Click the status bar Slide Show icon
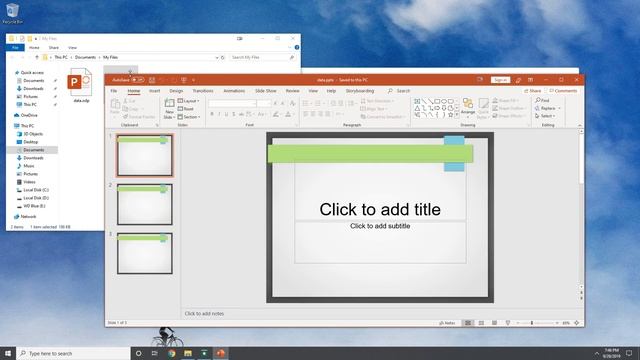The width and height of the screenshot is (640, 360). [508, 323]
